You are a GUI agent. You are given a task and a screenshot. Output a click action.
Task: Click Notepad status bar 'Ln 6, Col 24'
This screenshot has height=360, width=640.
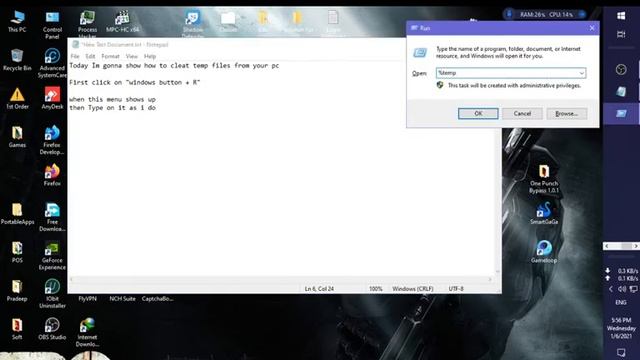(319, 289)
